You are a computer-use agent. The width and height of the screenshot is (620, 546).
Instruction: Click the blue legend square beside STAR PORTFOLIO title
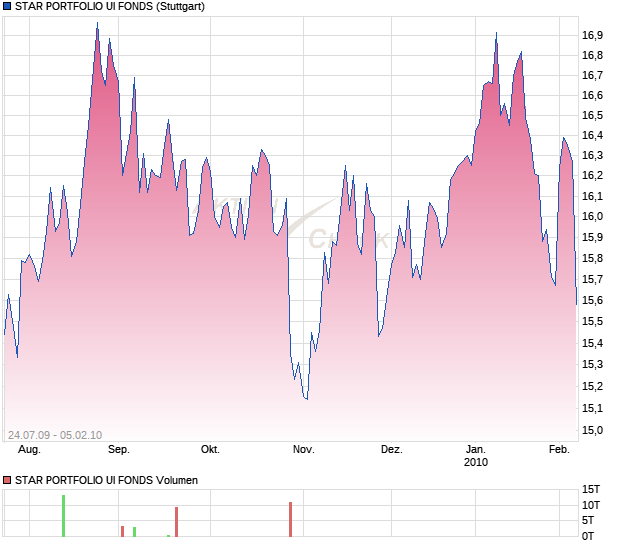(7, 6)
